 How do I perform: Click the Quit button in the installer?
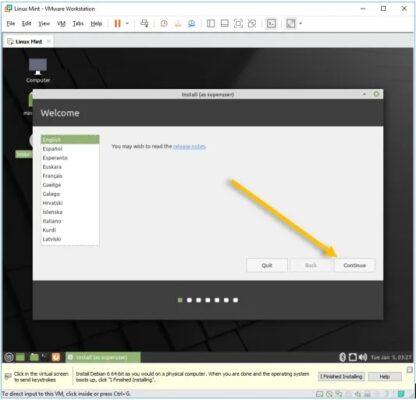(267, 265)
